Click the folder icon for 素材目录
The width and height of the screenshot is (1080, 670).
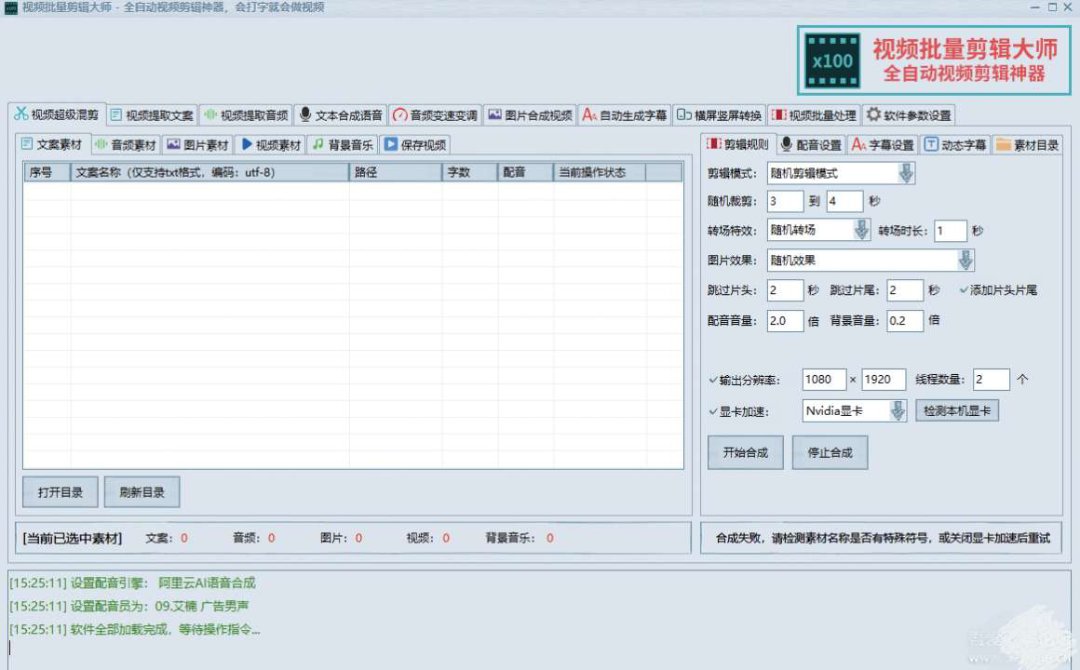pyautogui.click(x=1003, y=144)
